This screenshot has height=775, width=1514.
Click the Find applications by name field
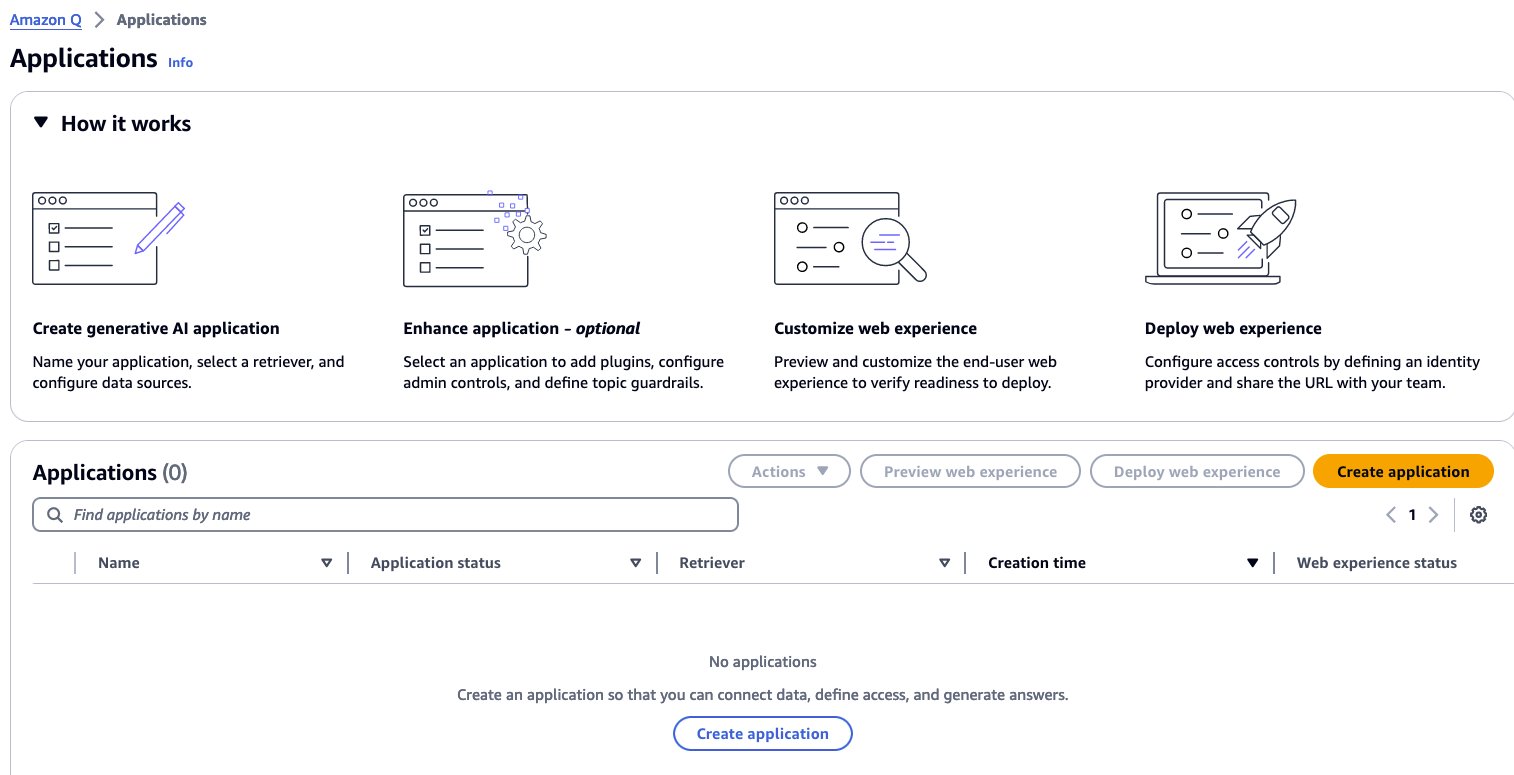(385, 515)
